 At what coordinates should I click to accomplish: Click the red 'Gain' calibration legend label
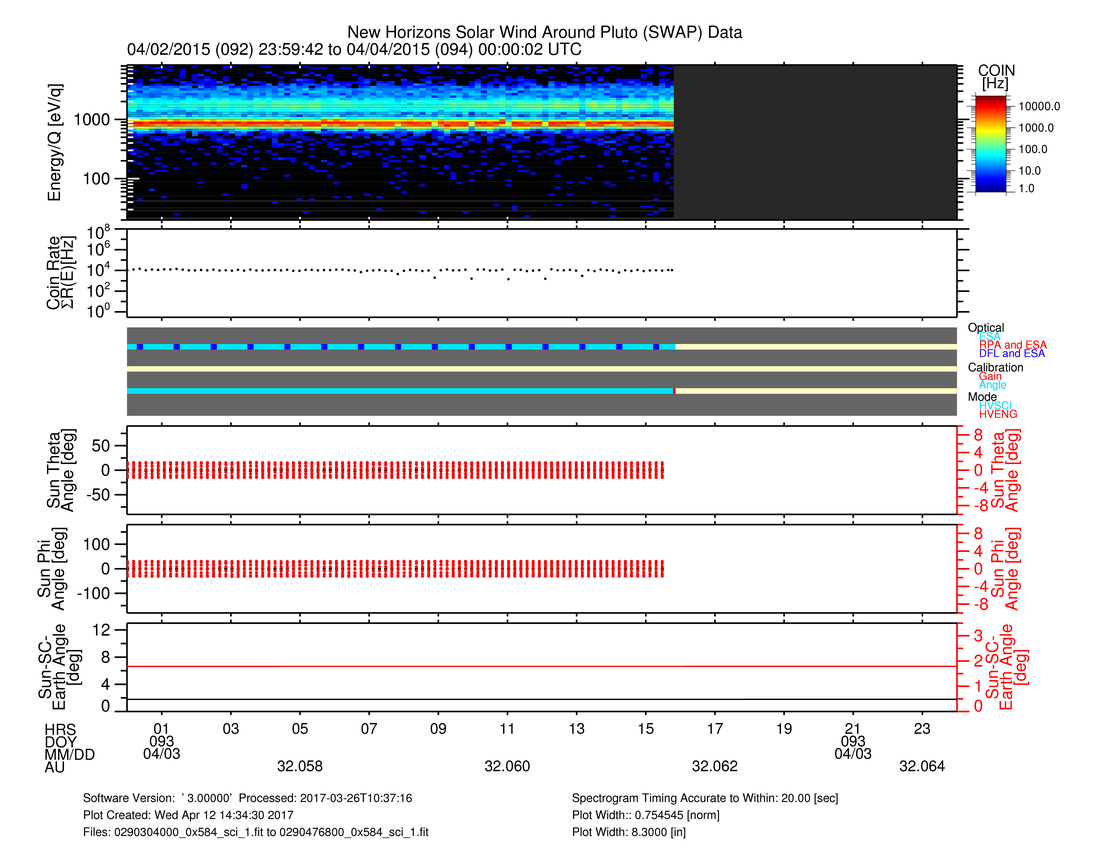click(x=990, y=376)
